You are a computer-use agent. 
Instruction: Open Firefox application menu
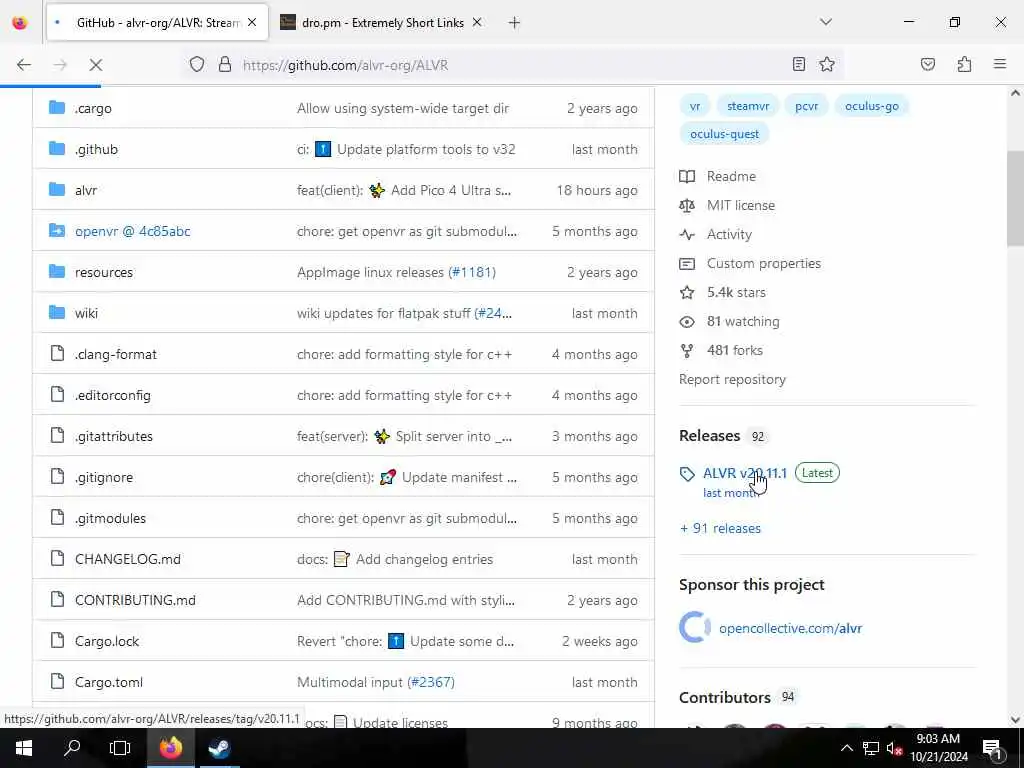coord(1000,64)
